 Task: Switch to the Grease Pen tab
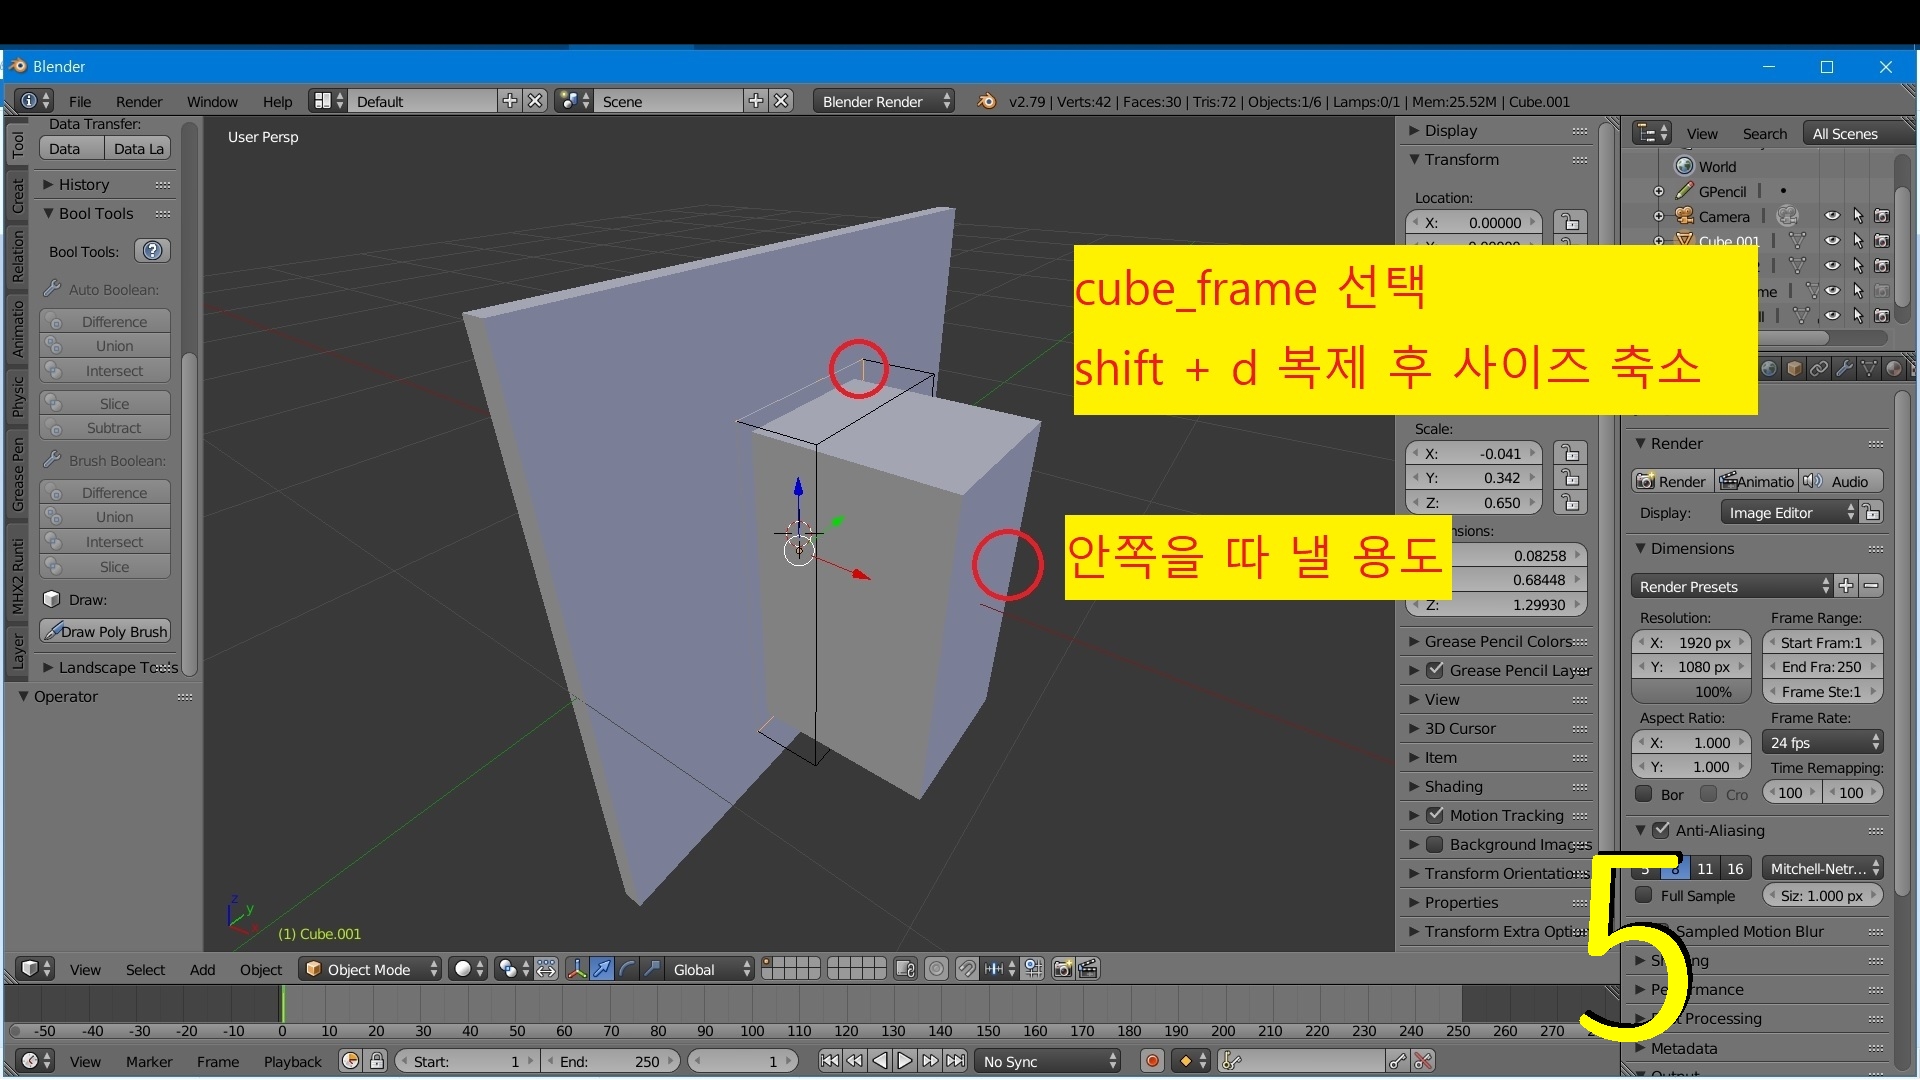17,474
